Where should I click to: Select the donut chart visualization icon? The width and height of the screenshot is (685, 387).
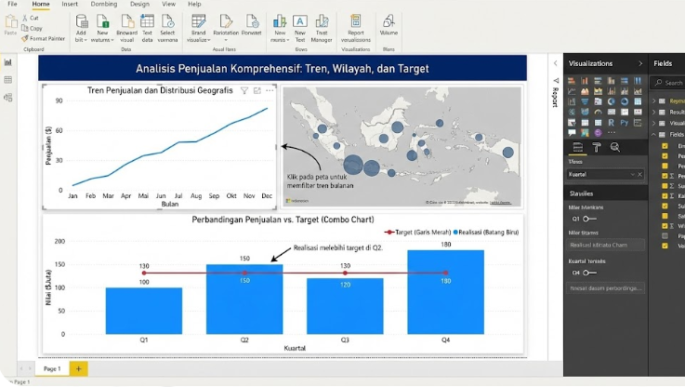point(625,101)
